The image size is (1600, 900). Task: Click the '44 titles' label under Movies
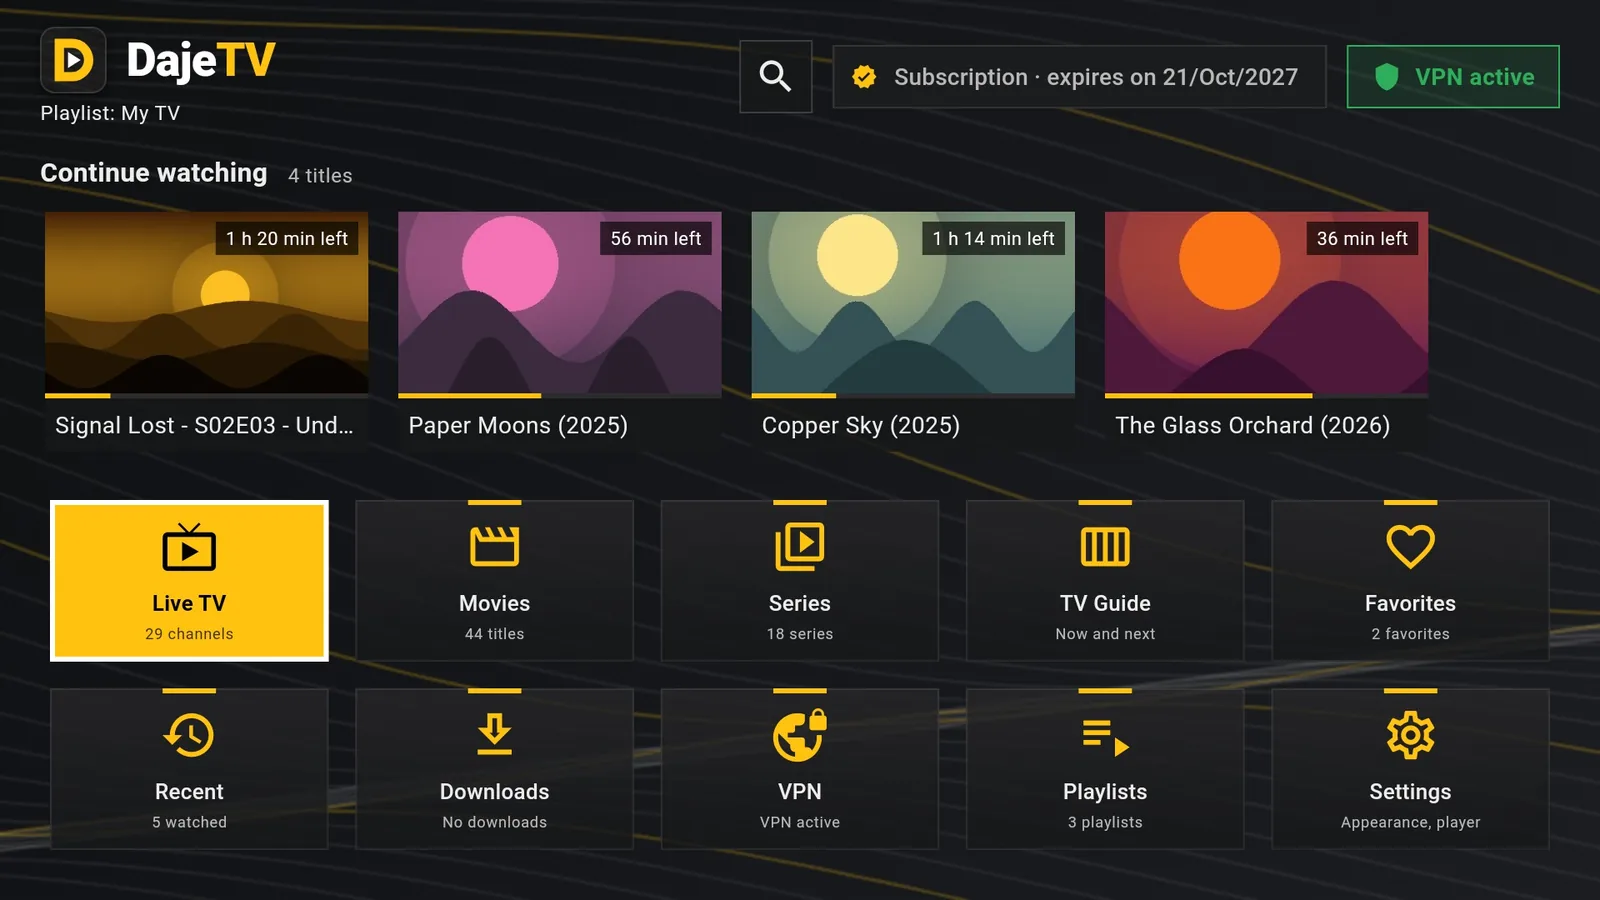coord(494,634)
